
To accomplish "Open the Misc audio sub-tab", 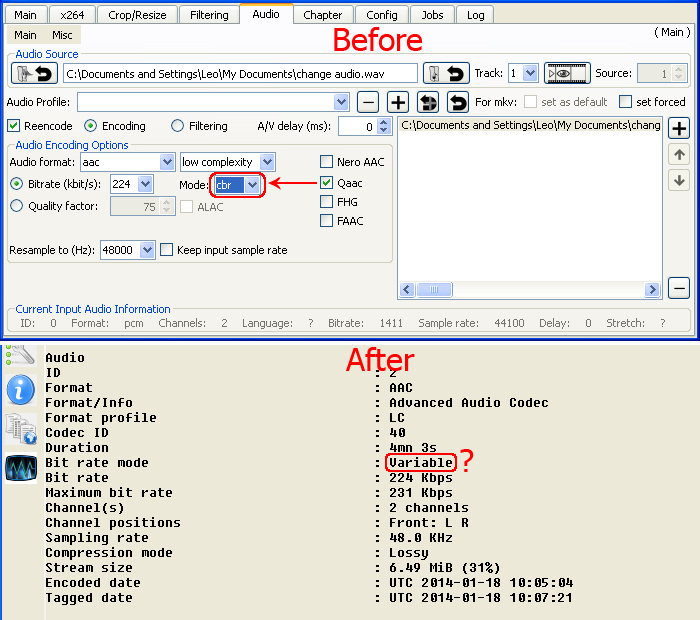I will 62,35.
